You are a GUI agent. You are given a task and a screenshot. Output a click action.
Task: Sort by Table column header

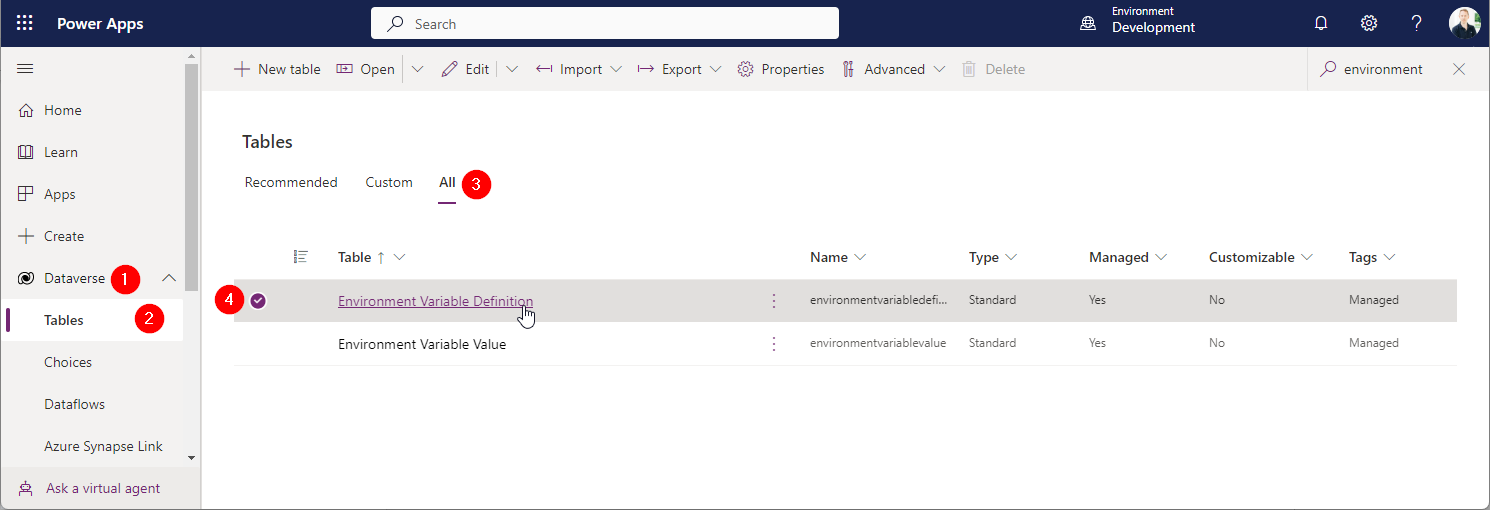pos(354,257)
